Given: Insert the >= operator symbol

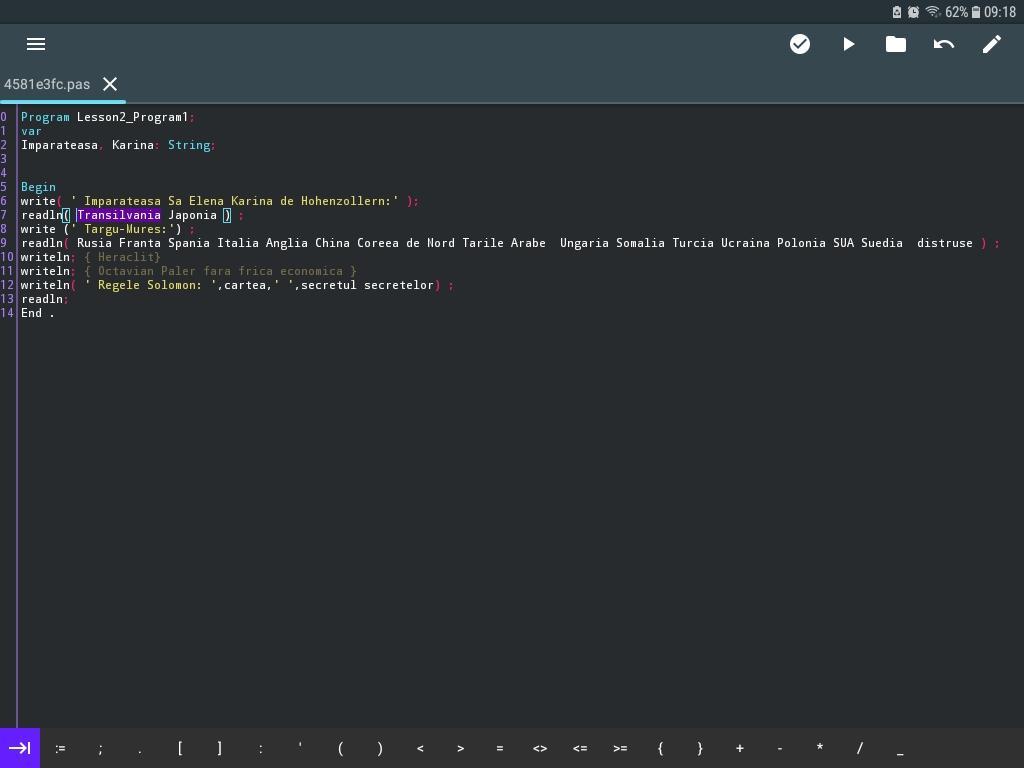Looking at the screenshot, I should pyautogui.click(x=620, y=748).
